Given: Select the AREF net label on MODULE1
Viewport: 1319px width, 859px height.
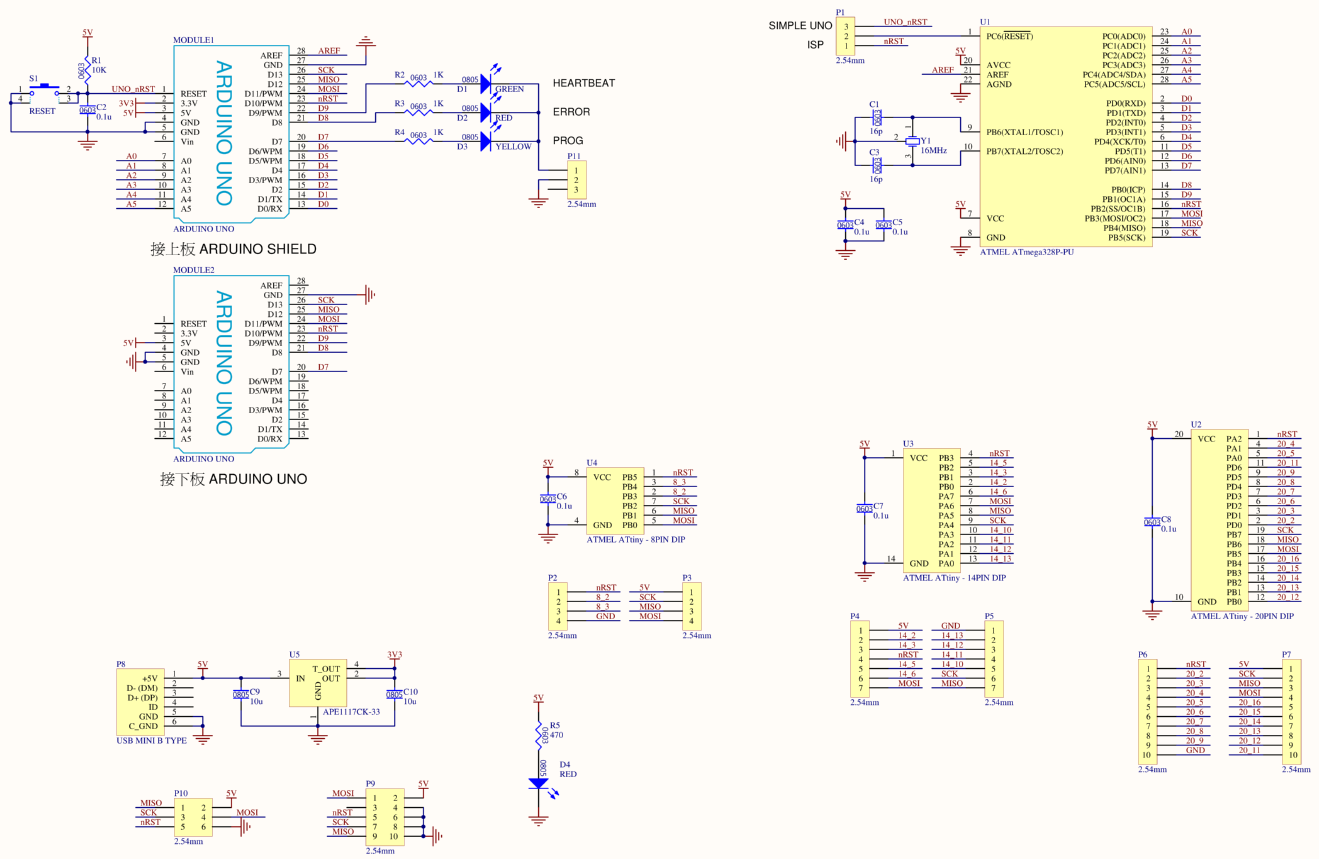Looking at the screenshot, I should 329,51.
